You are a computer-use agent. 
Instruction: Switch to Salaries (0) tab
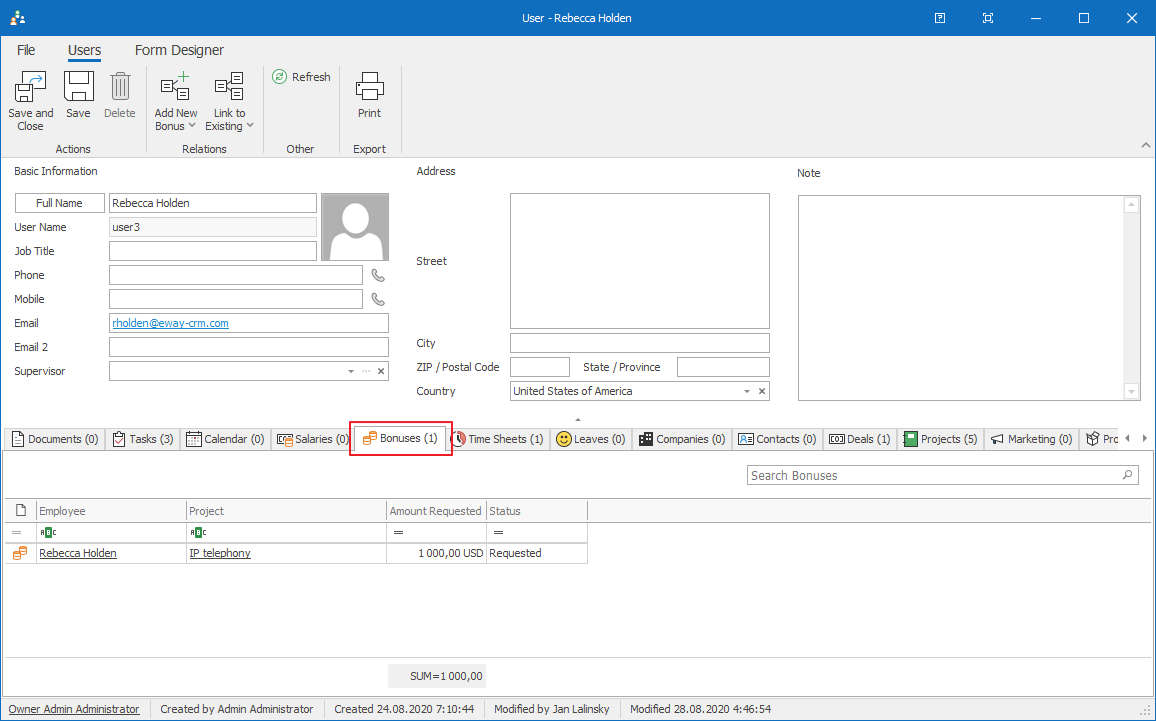pos(313,439)
